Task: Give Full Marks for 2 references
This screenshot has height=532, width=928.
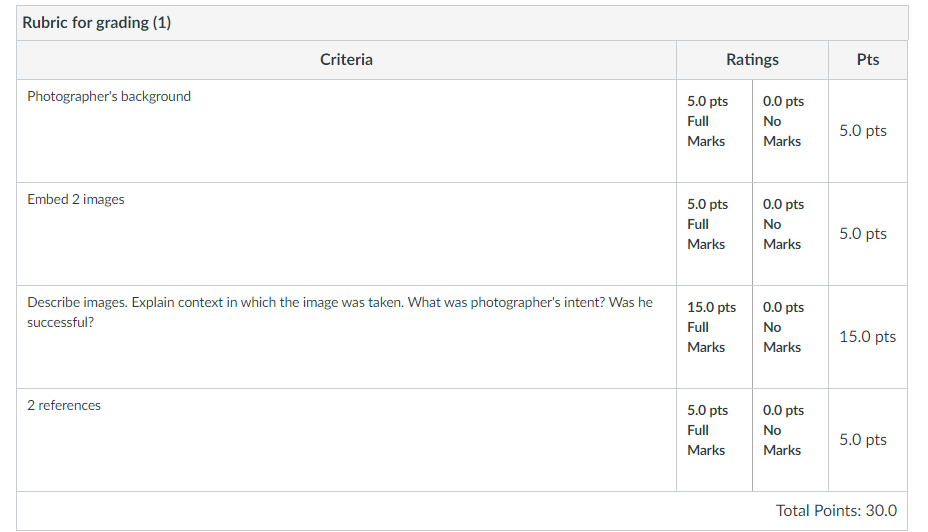Action: [x=714, y=440]
